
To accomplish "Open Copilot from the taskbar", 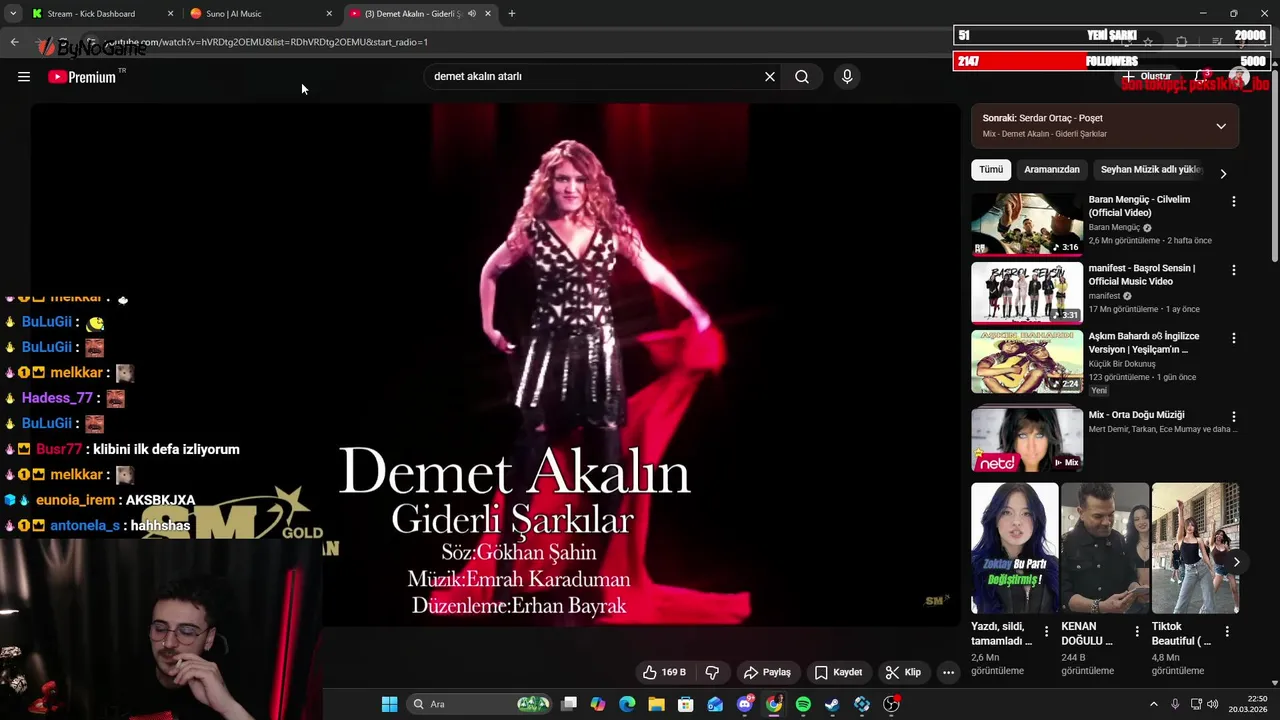I will (x=598, y=704).
